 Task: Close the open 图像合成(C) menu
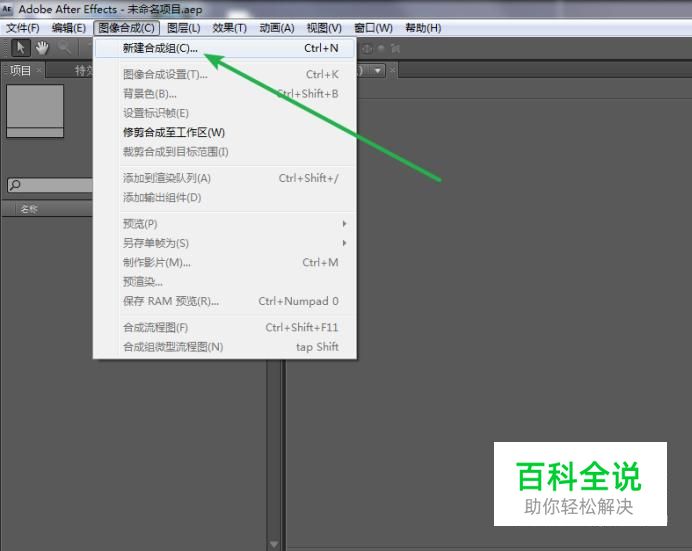click(x=126, y=28)
